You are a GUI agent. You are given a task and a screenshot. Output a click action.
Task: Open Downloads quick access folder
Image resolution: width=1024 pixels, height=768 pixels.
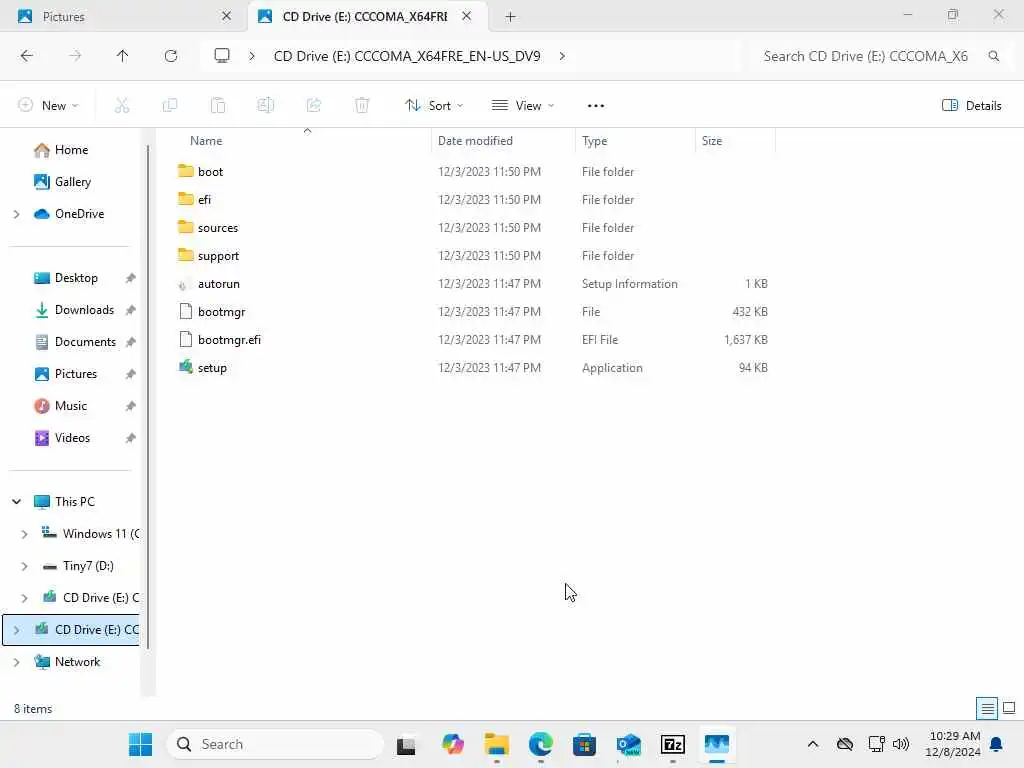[x=74, y=310]
